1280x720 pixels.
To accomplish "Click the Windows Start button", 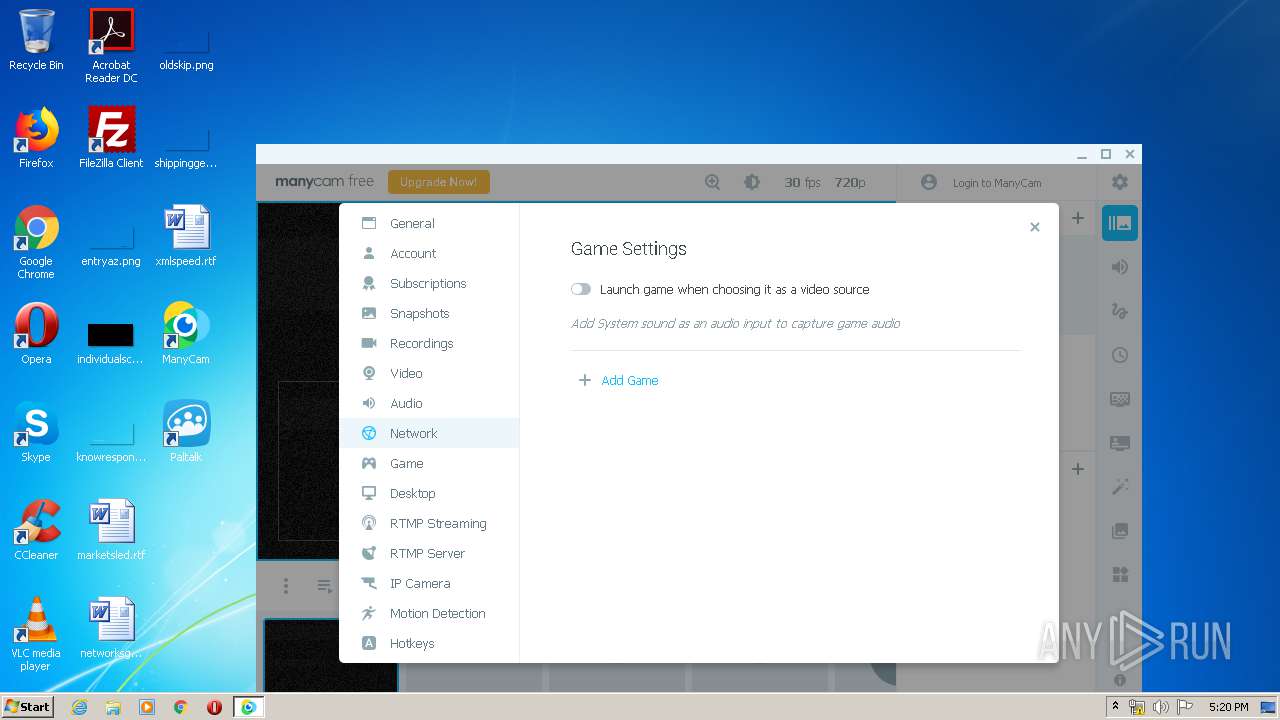I will point(28,706).
